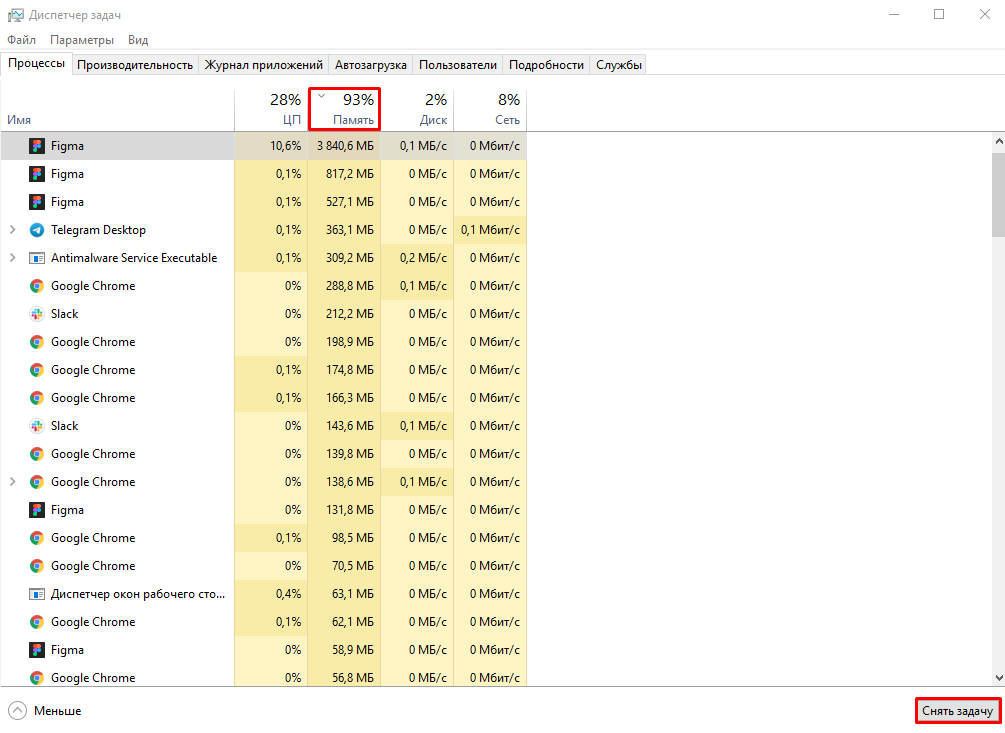This screenshot has width=1005, height=733.
Task: Select the Диспетчер окон рабочего сто... name
Action: (x=138, y=594)
